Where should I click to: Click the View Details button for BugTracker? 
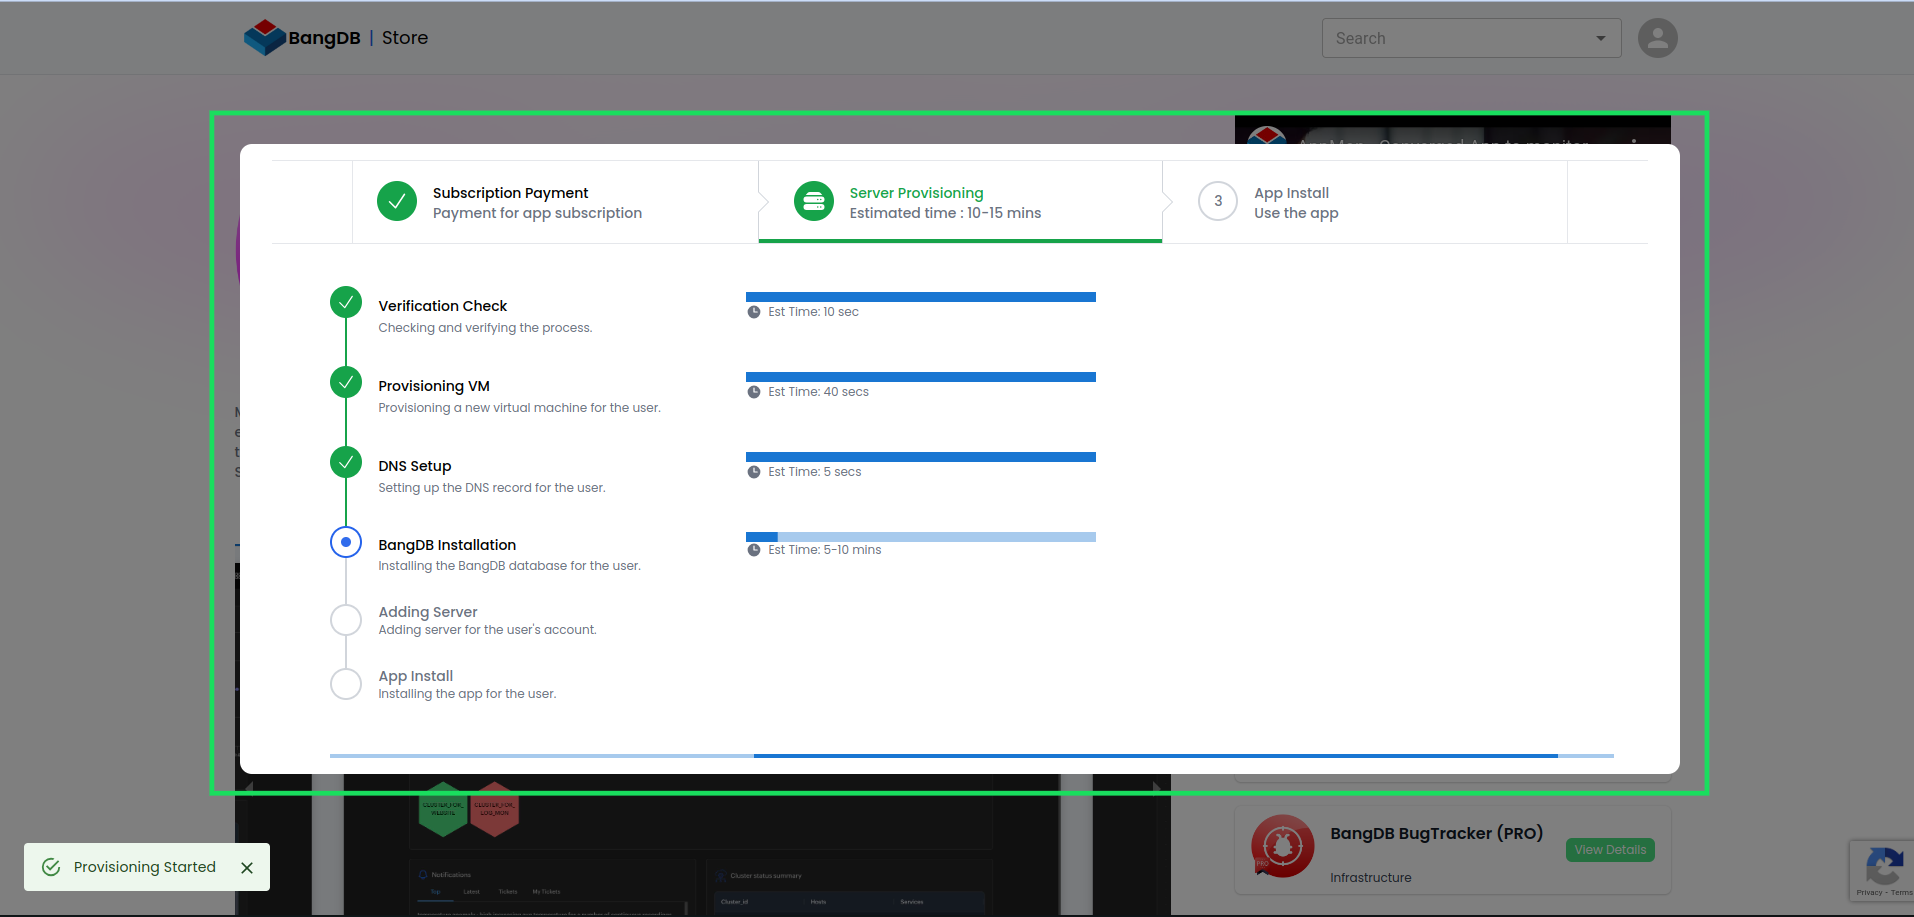point(1610,850)
